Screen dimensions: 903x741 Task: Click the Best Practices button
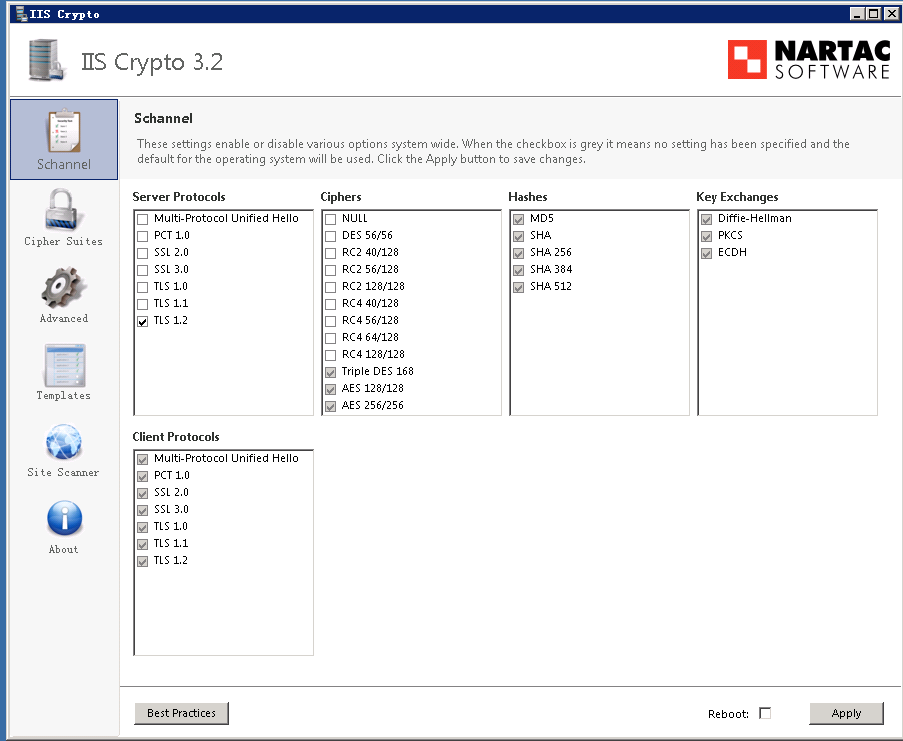point(181,713)
